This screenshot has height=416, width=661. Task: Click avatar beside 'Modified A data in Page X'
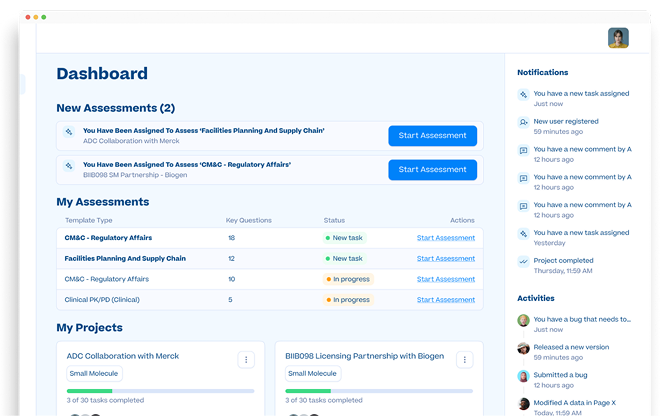[x=523, y=404]
